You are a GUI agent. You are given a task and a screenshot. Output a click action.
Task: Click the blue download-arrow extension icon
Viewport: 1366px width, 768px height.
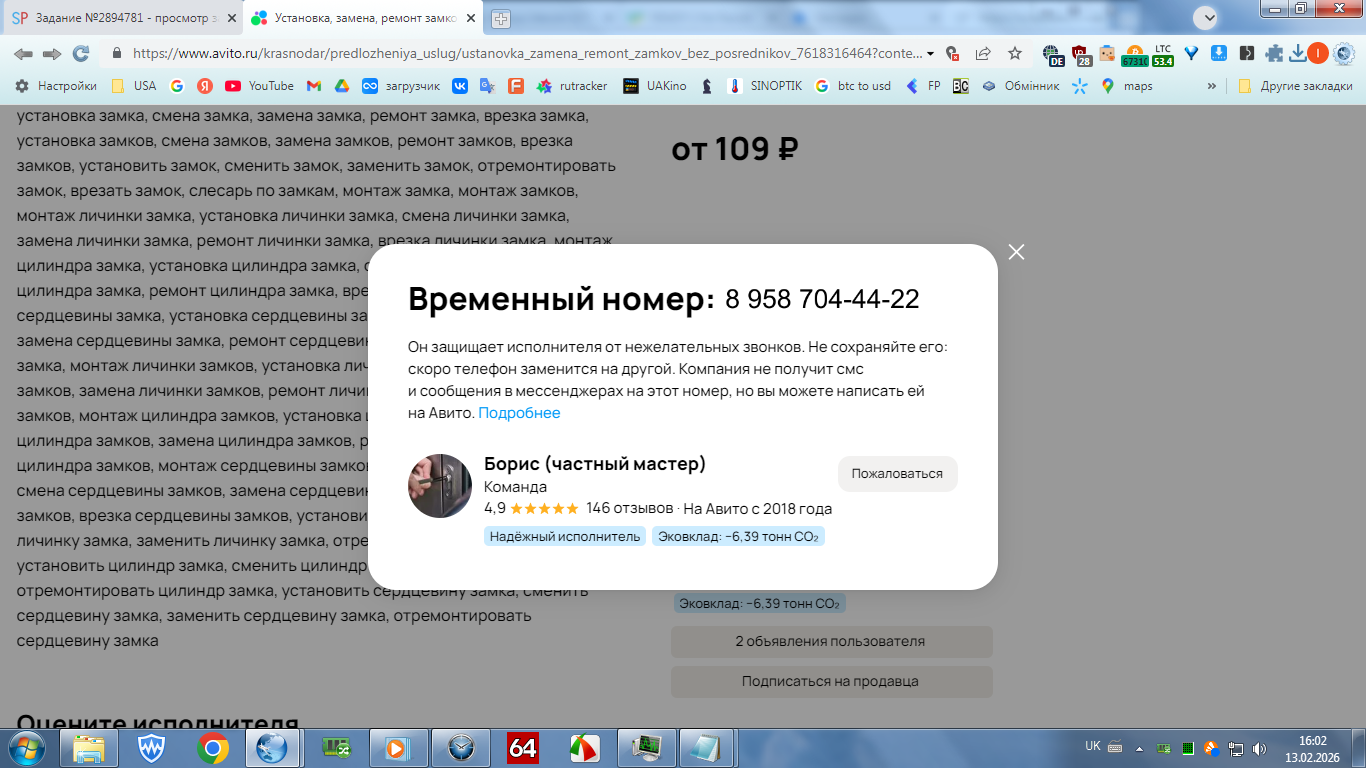point(1219,54)
